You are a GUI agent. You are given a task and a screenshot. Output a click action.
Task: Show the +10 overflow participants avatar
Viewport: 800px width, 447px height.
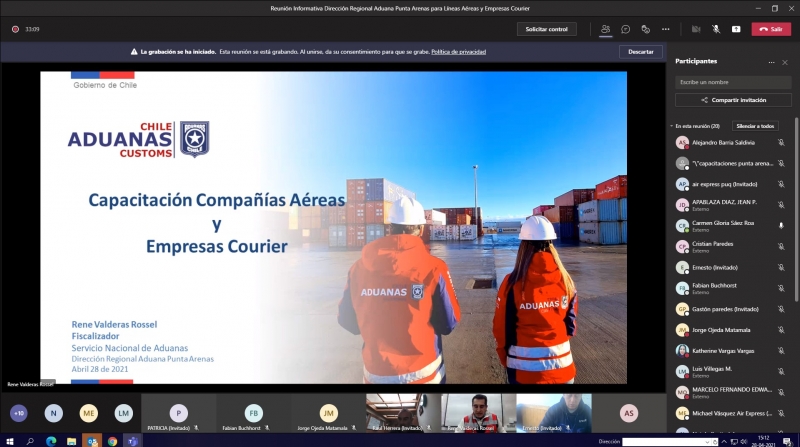click(18, 413)
